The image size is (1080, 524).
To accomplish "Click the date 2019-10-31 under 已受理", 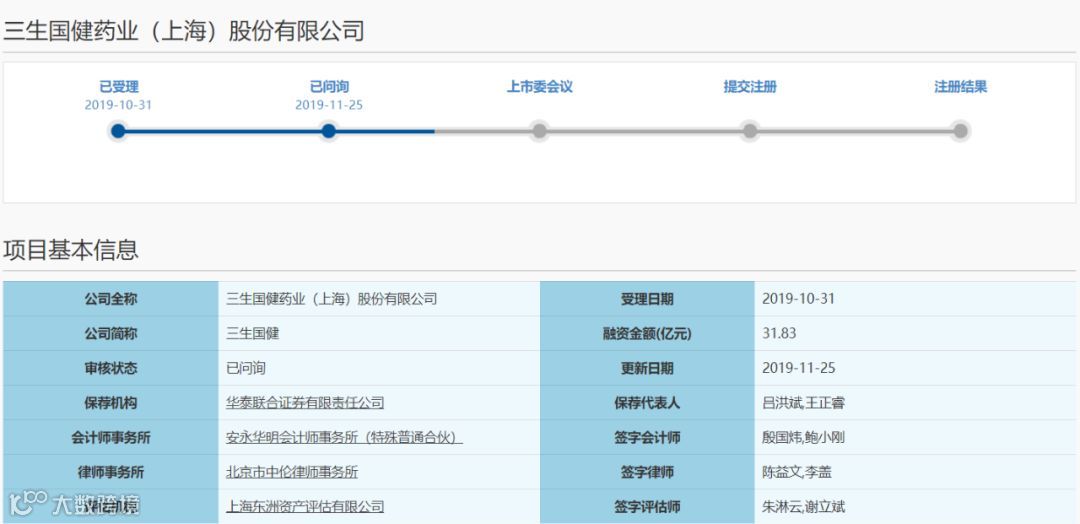I will (118, 105).
